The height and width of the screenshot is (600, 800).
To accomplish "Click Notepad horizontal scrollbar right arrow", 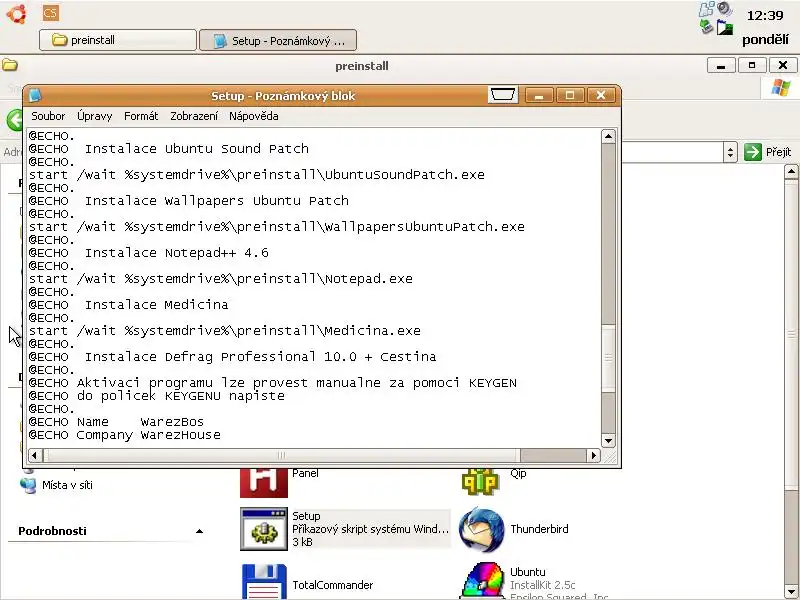I will [594, 455].
